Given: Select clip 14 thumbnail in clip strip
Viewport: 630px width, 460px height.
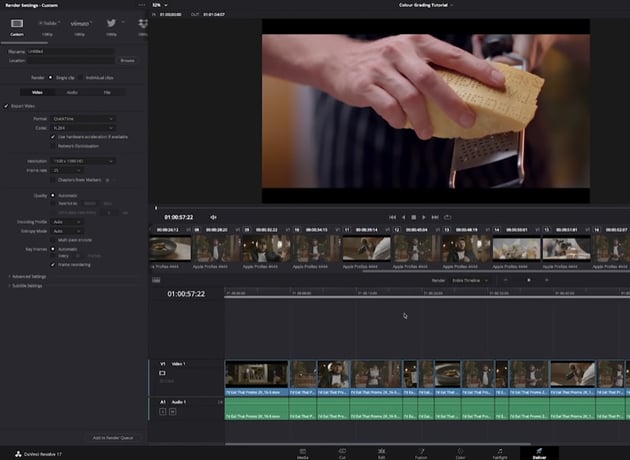Looking at the screenshot, I should point(516,248).
